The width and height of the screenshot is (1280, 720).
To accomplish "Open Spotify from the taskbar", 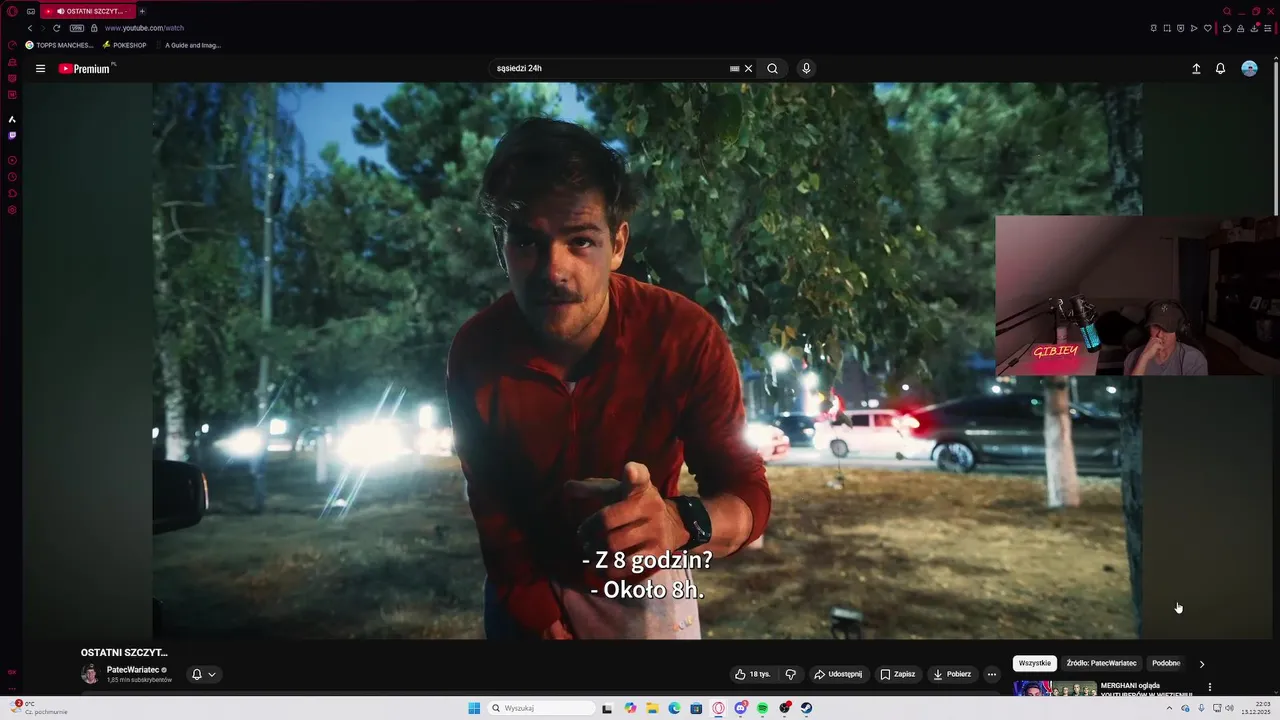I will (x=762, y=708).
